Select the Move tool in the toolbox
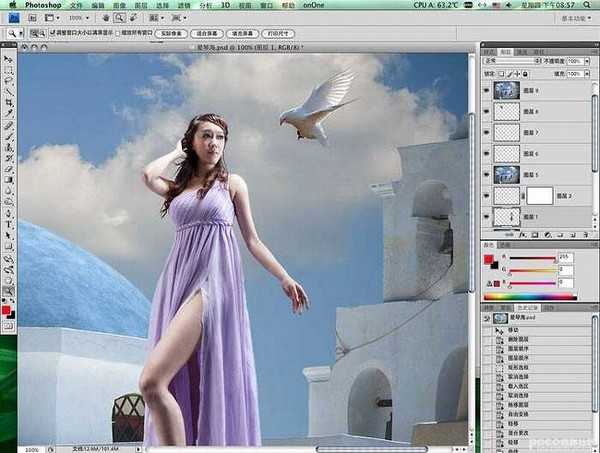600x453 pixels. tap(8, 60)
